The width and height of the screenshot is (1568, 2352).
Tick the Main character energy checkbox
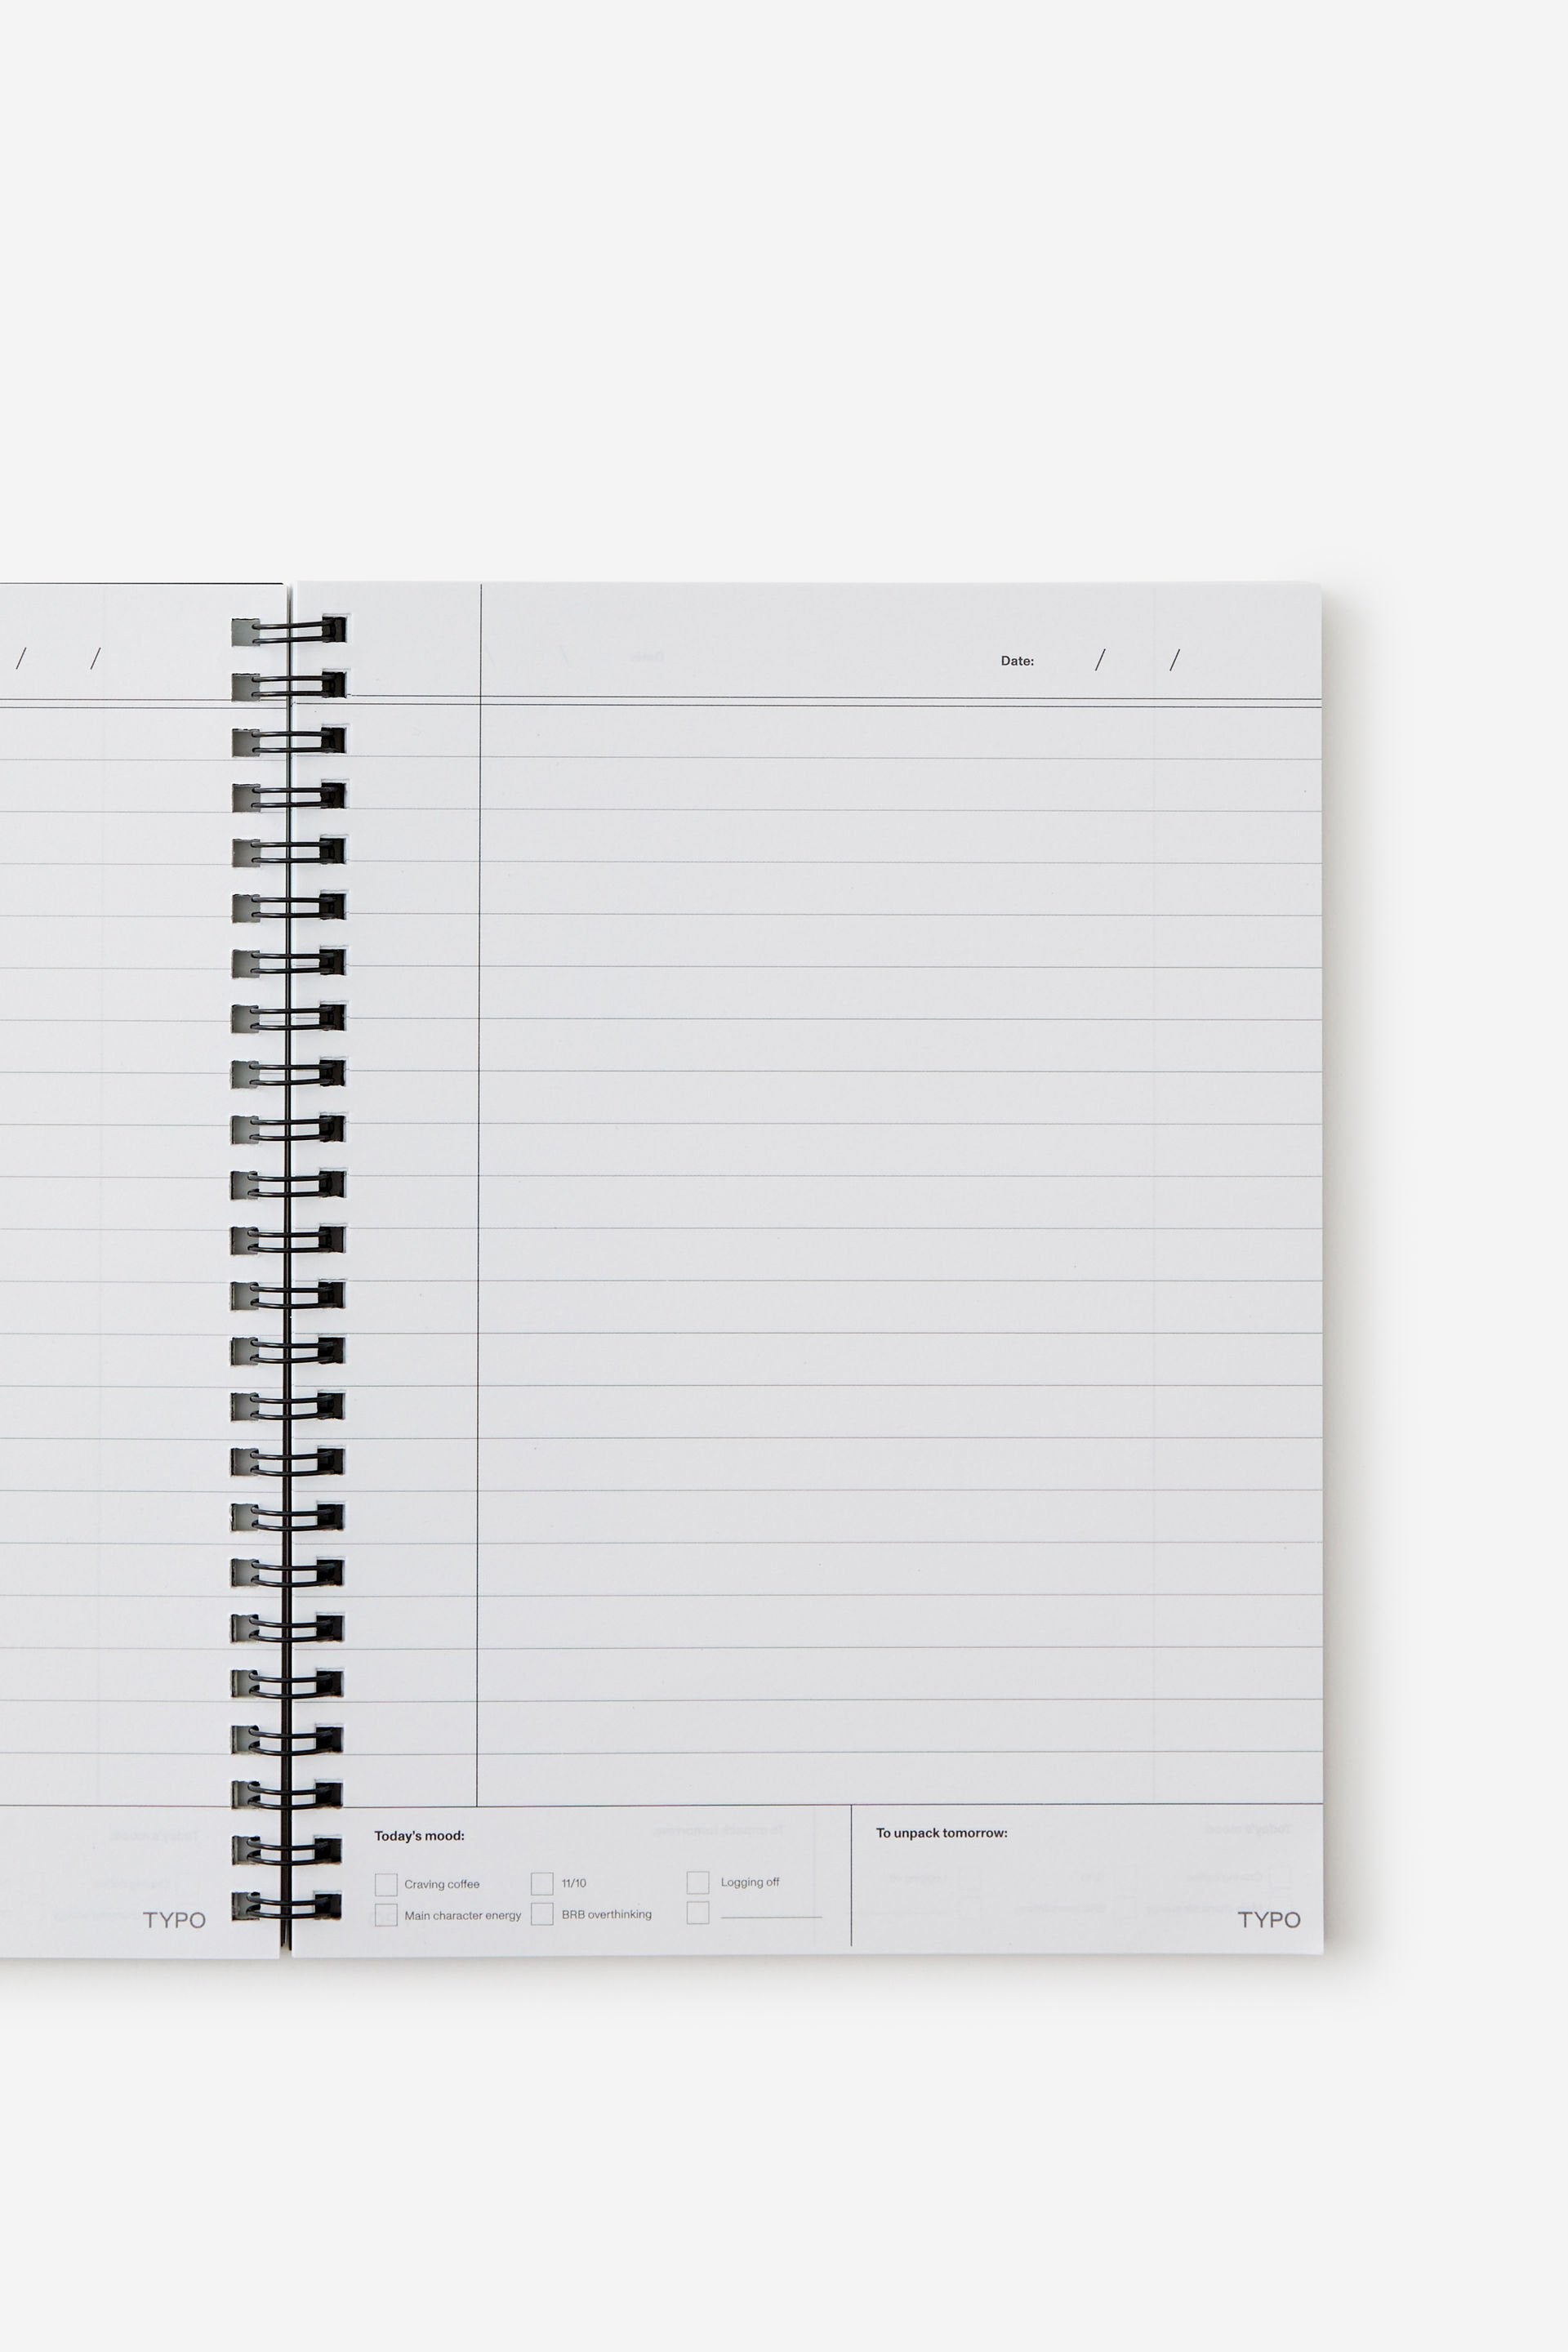386,1915
